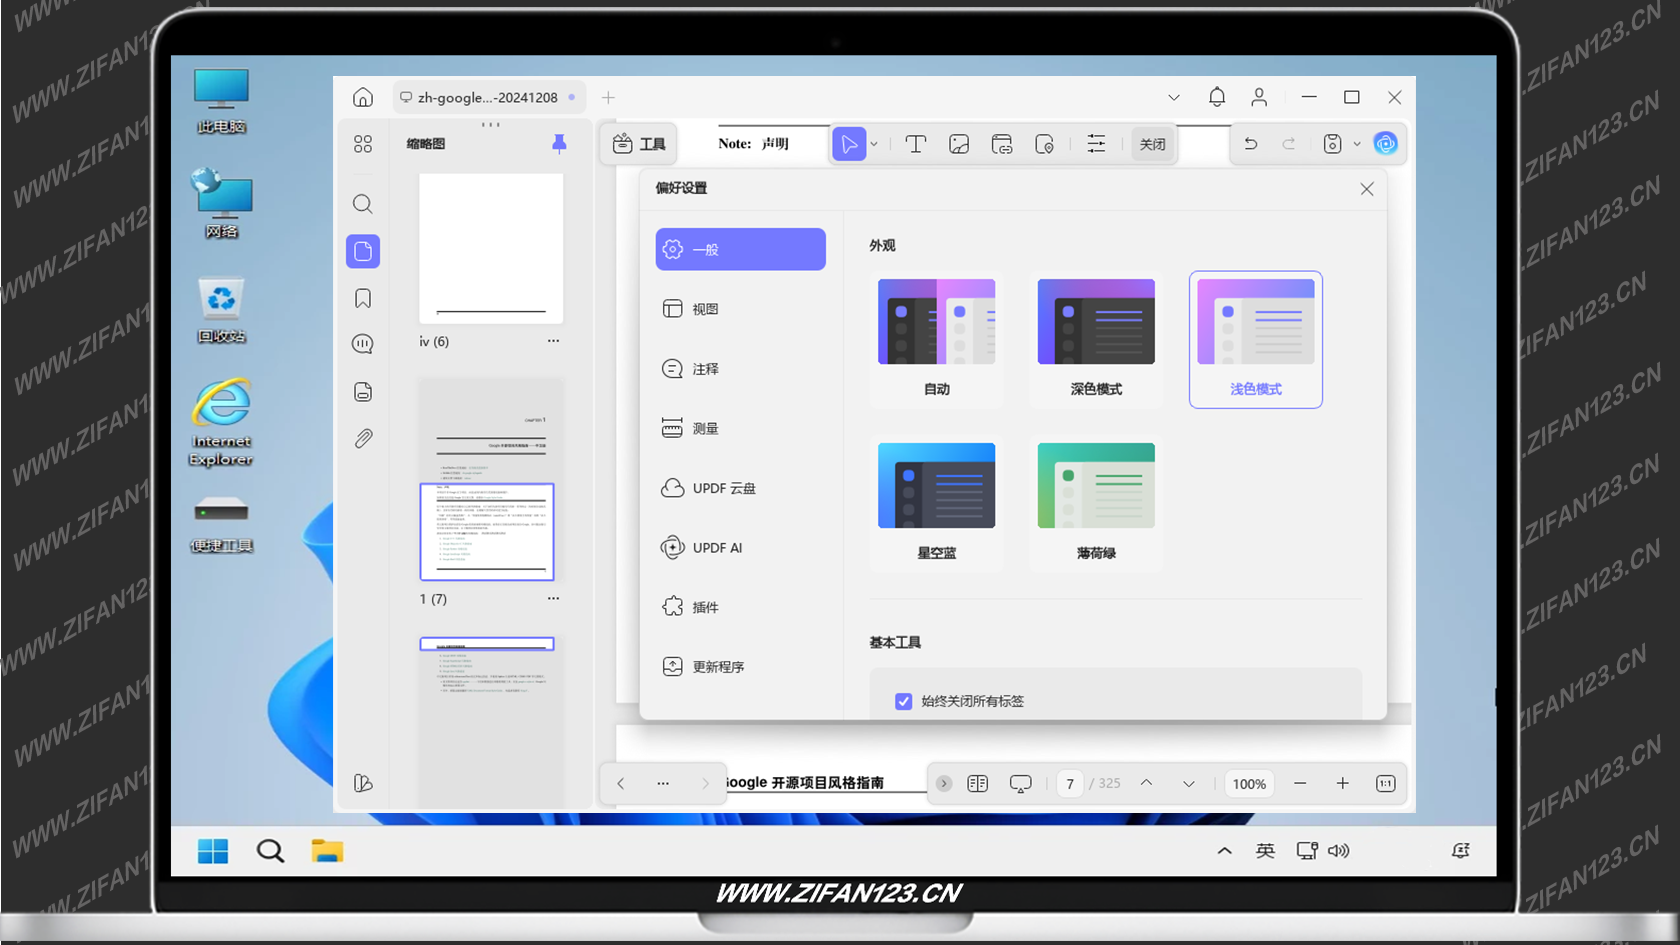Open taskbar search

click(270, 851)
